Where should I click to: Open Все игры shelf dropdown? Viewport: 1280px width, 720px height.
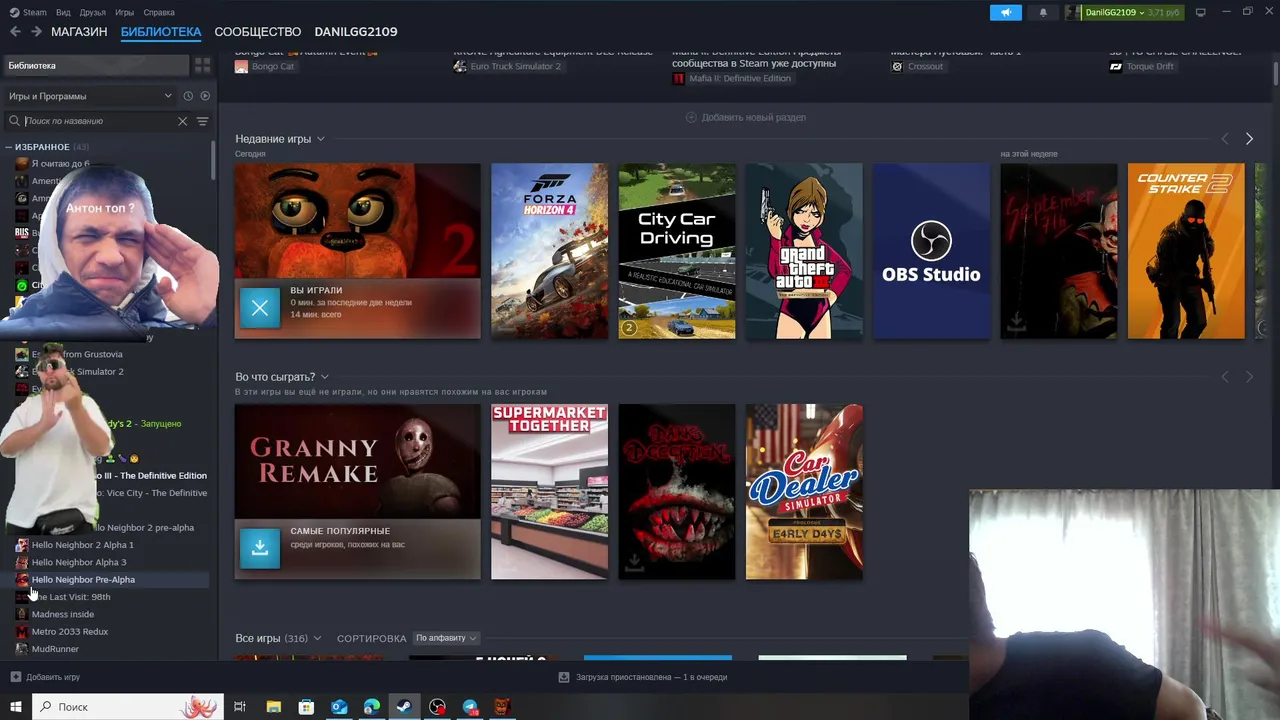(x=317, y=638)
